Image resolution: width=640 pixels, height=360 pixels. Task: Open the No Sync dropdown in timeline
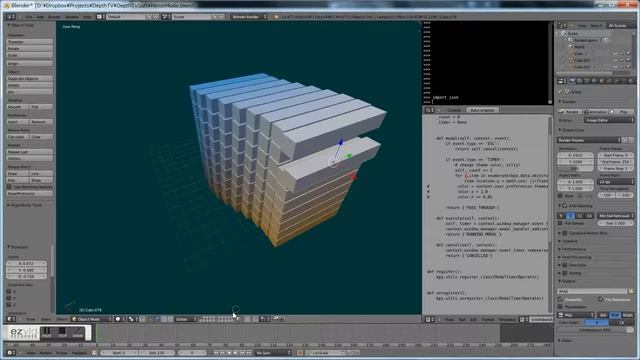tap(273, 353)
